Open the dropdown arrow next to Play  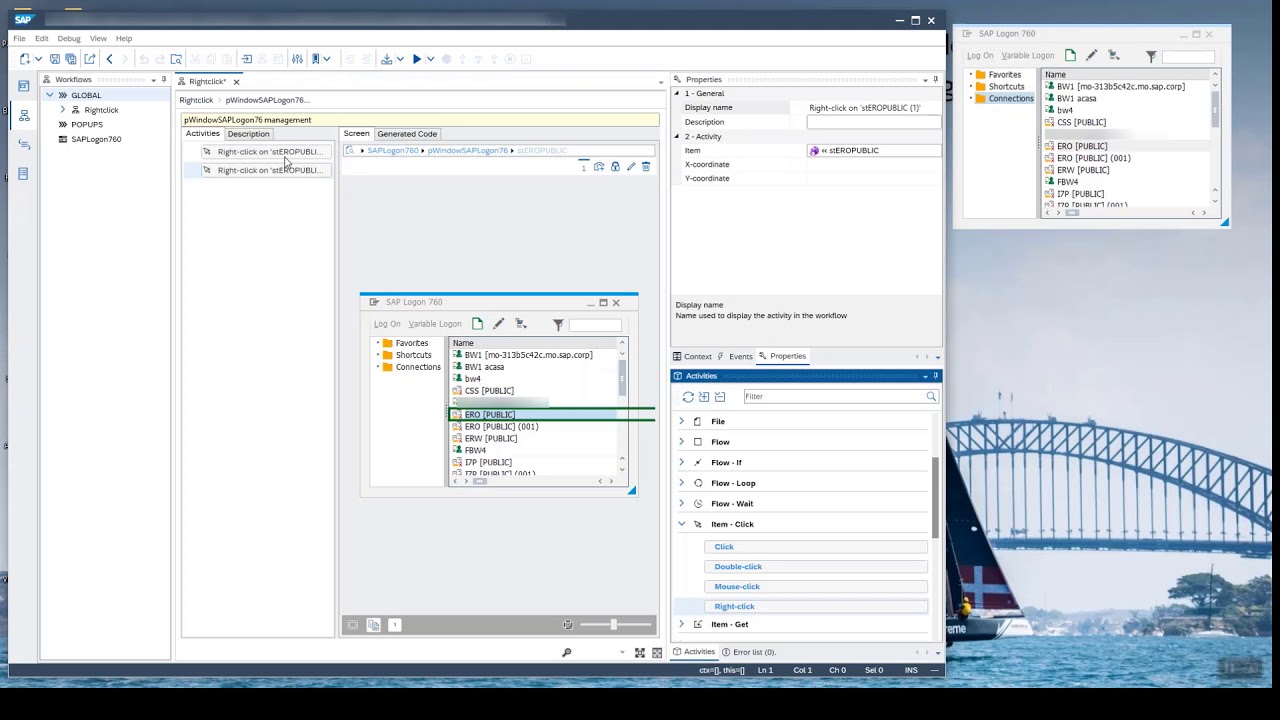(431, 59)
